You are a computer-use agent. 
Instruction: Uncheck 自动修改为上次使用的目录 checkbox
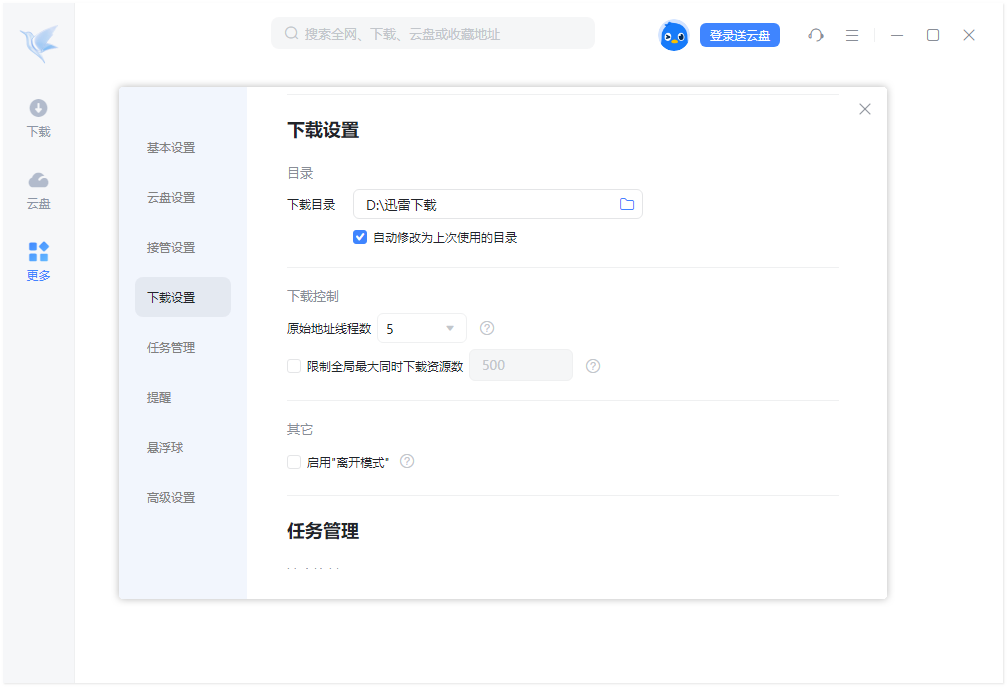point(360,237)
